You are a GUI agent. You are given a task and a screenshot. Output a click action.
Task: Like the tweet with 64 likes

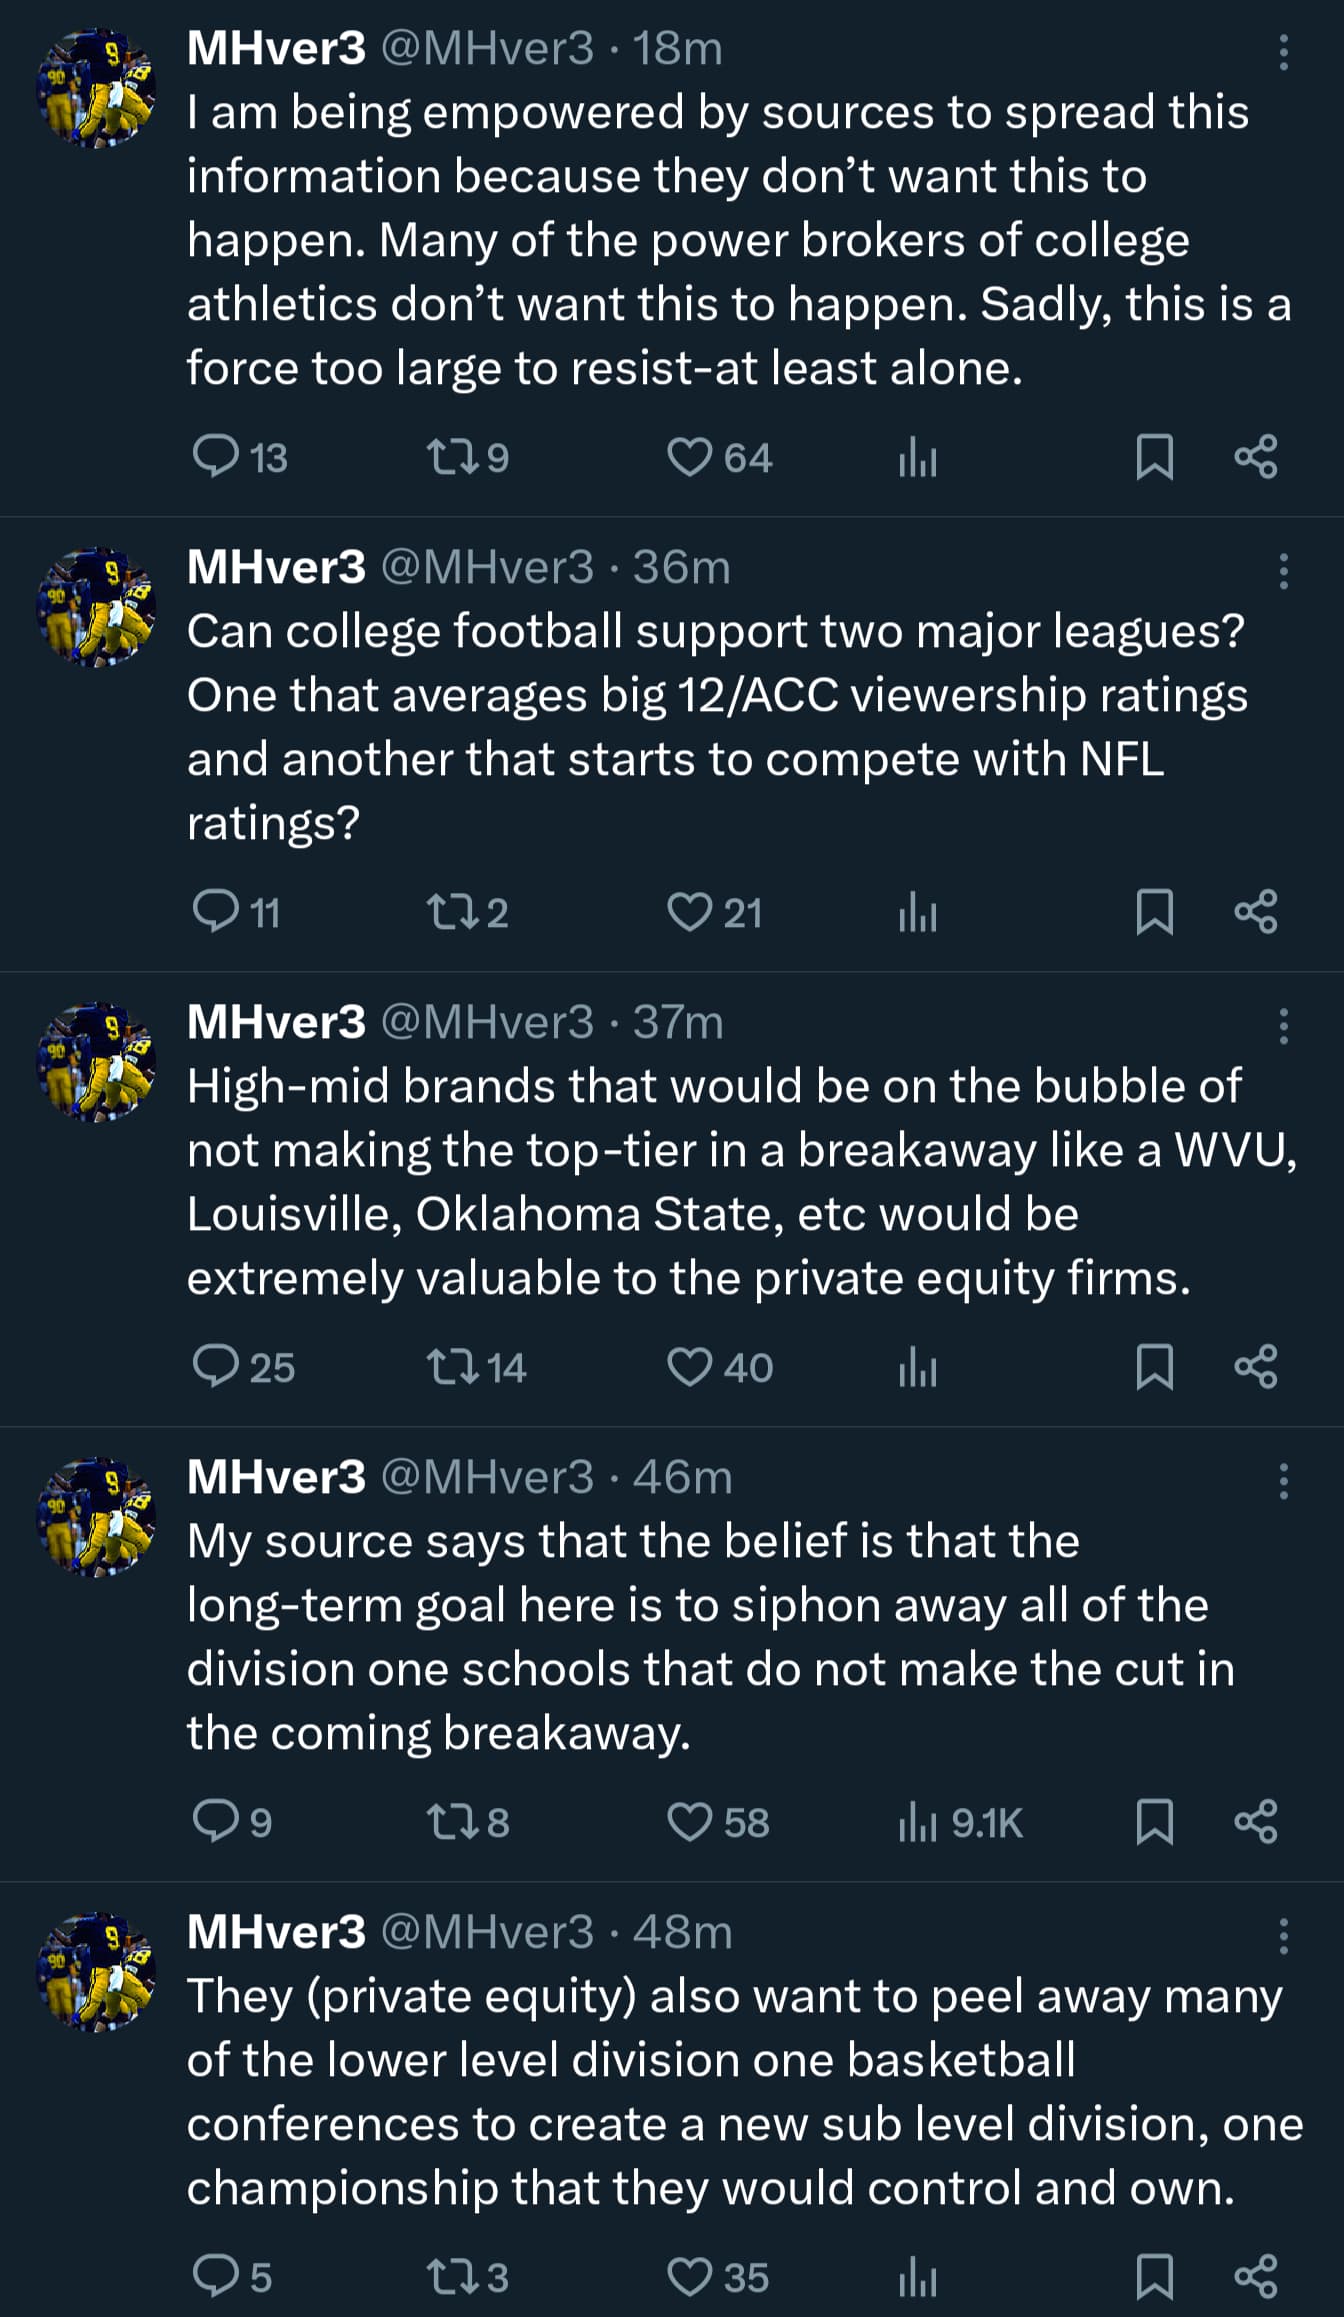point(689,457)
